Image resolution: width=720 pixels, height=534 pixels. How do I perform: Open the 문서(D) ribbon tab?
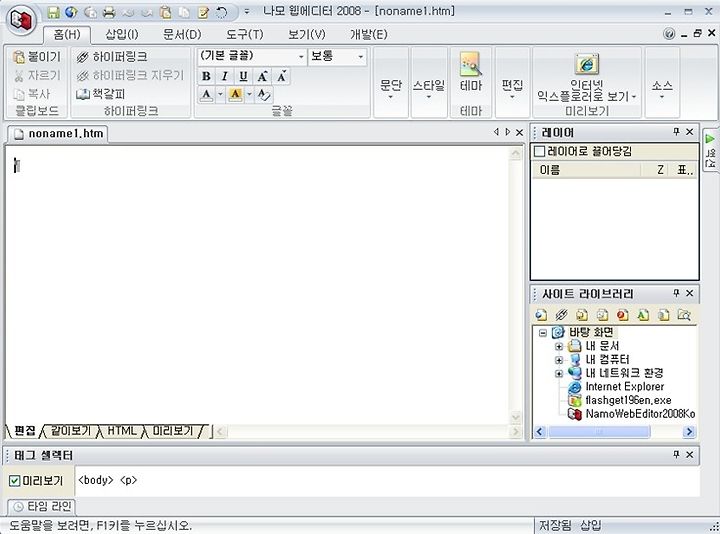182,34
